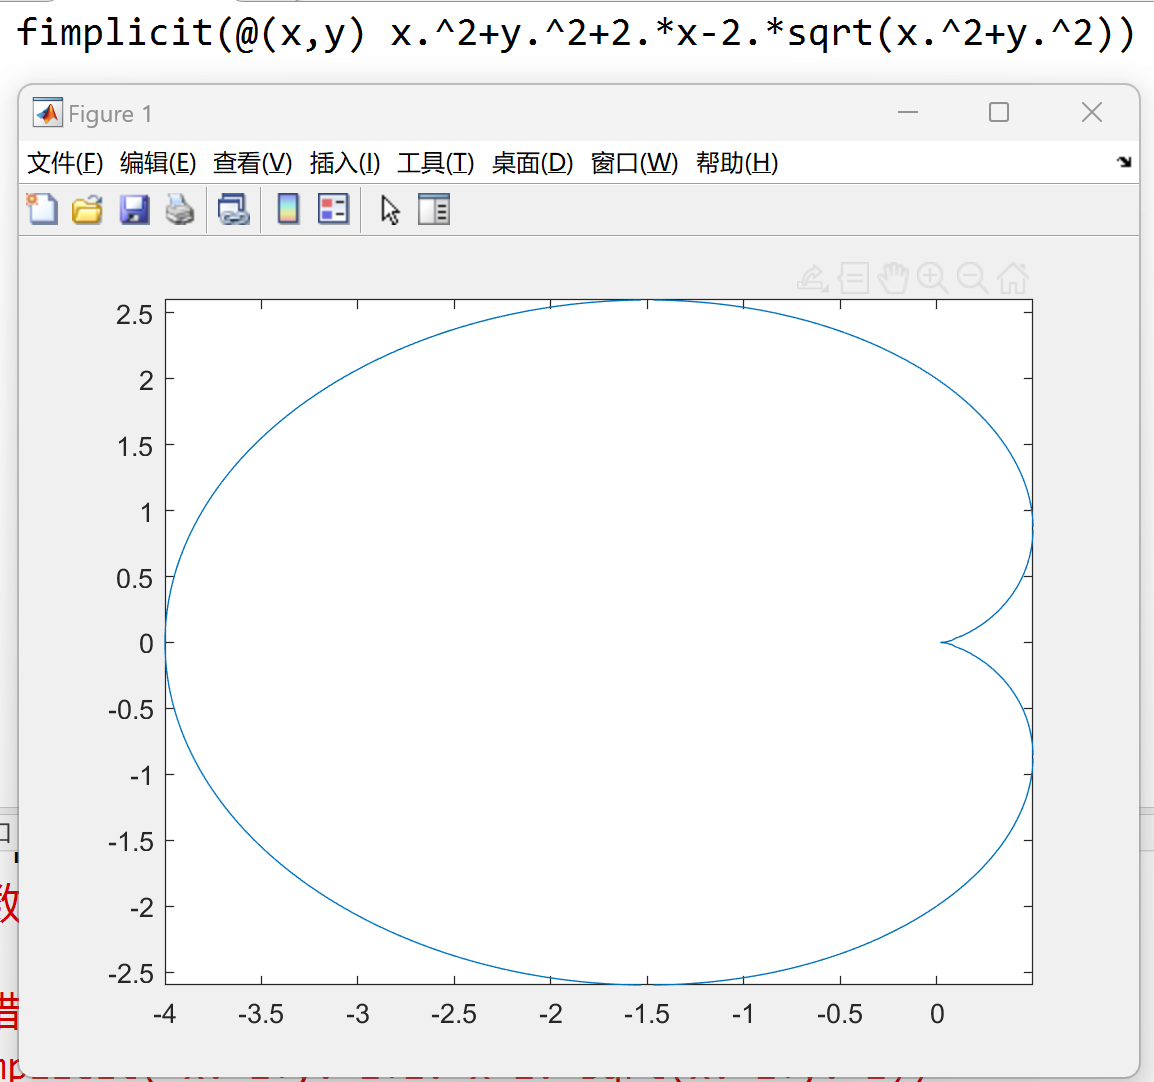The width and height of the screenshot is (1154, 1082).
Task: Maximize the Figure 1 window
Action: click(x=999, y=113)
